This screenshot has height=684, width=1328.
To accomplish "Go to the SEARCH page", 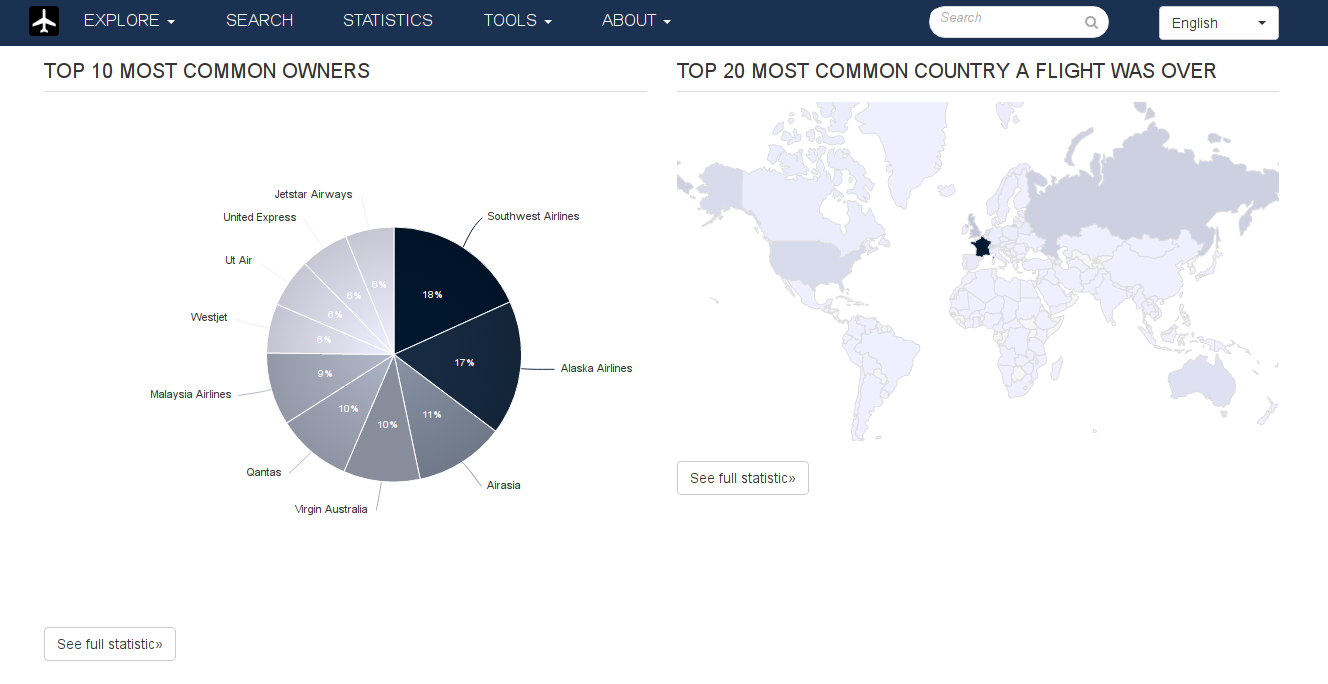I will [259, 21].
